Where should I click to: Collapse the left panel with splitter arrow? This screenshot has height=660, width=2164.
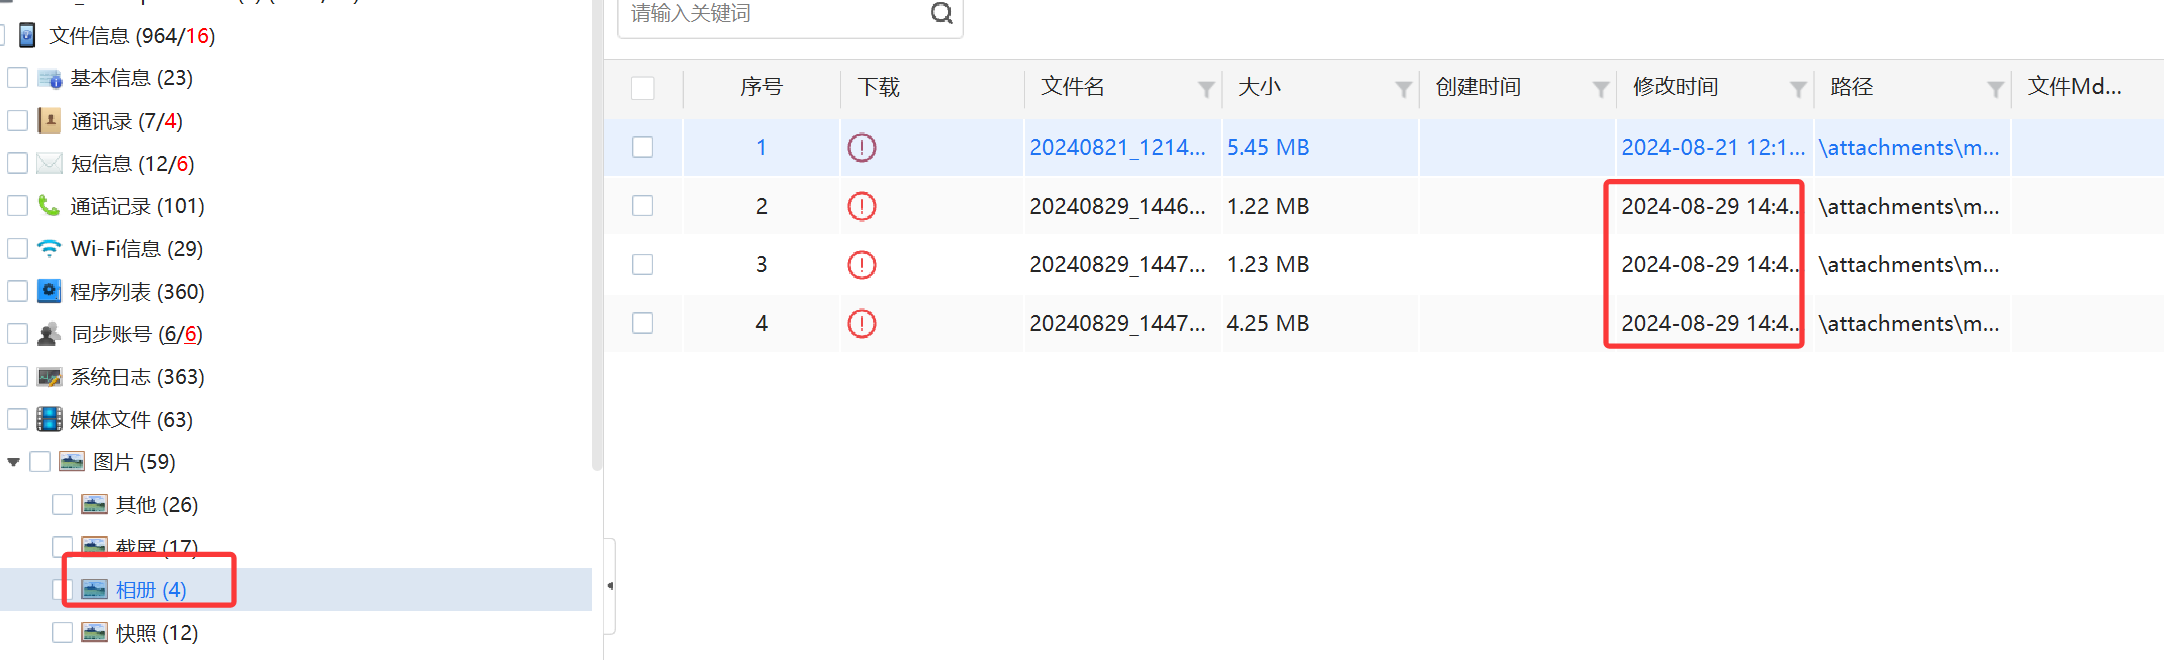tap(610, 586)
